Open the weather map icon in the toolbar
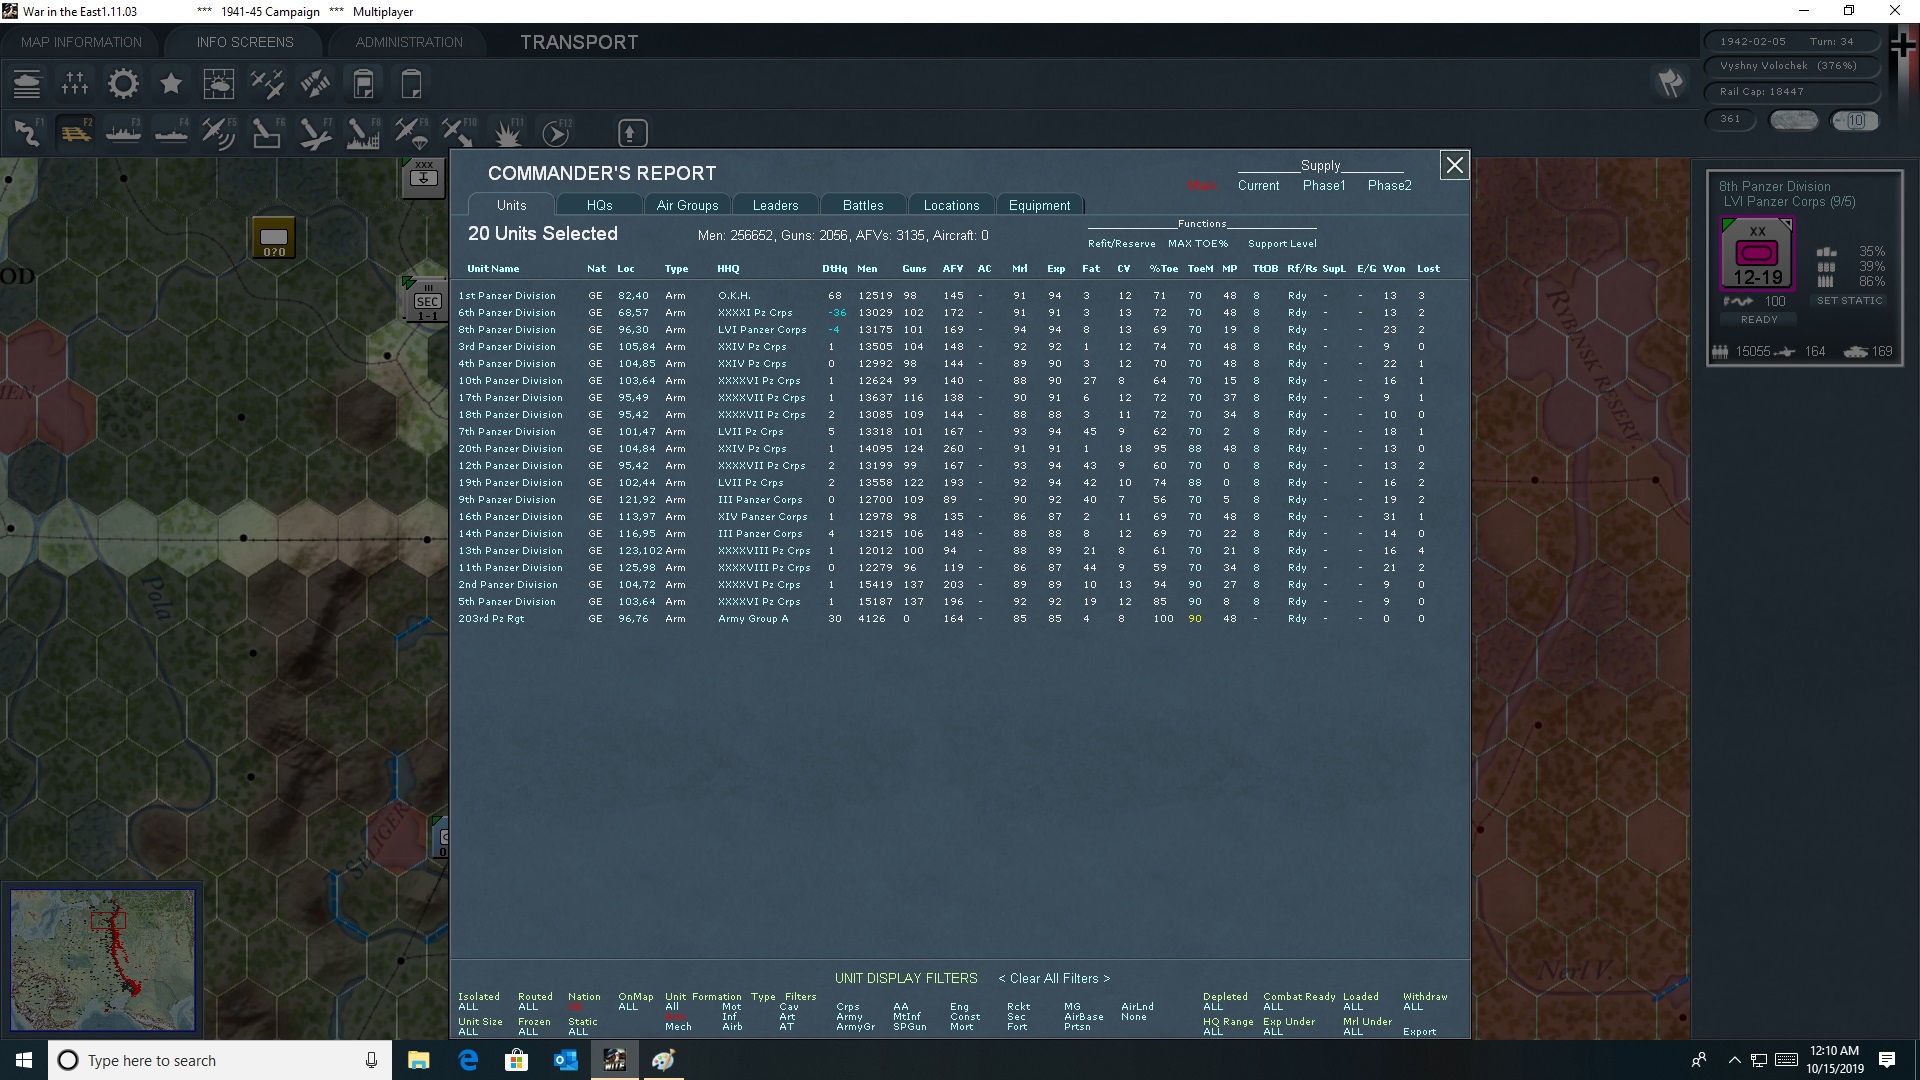1920x1080 pixels. click(218, 83)
